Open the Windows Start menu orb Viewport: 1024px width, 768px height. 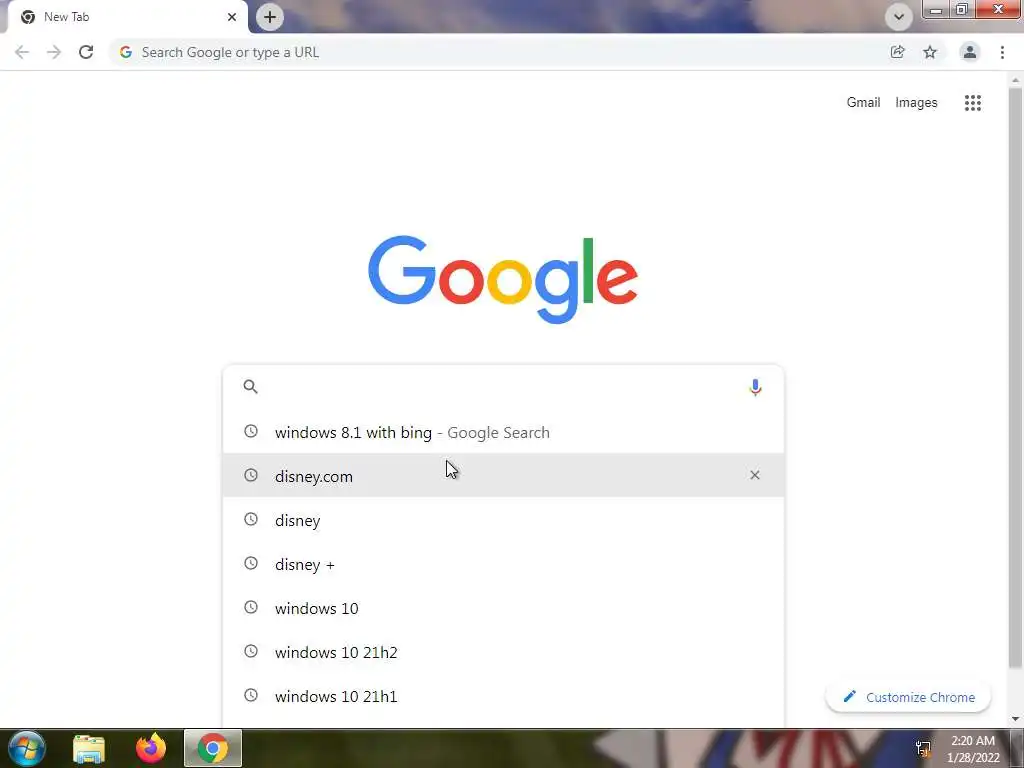tap(27, 748)
